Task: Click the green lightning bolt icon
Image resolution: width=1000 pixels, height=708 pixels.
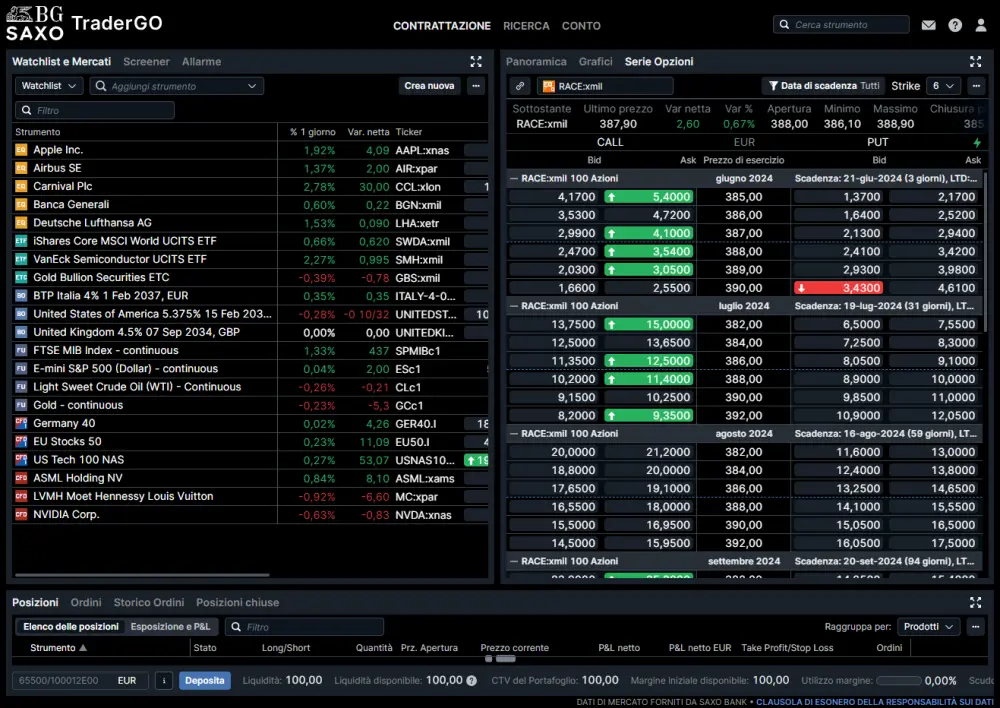Action: (976, 142)
